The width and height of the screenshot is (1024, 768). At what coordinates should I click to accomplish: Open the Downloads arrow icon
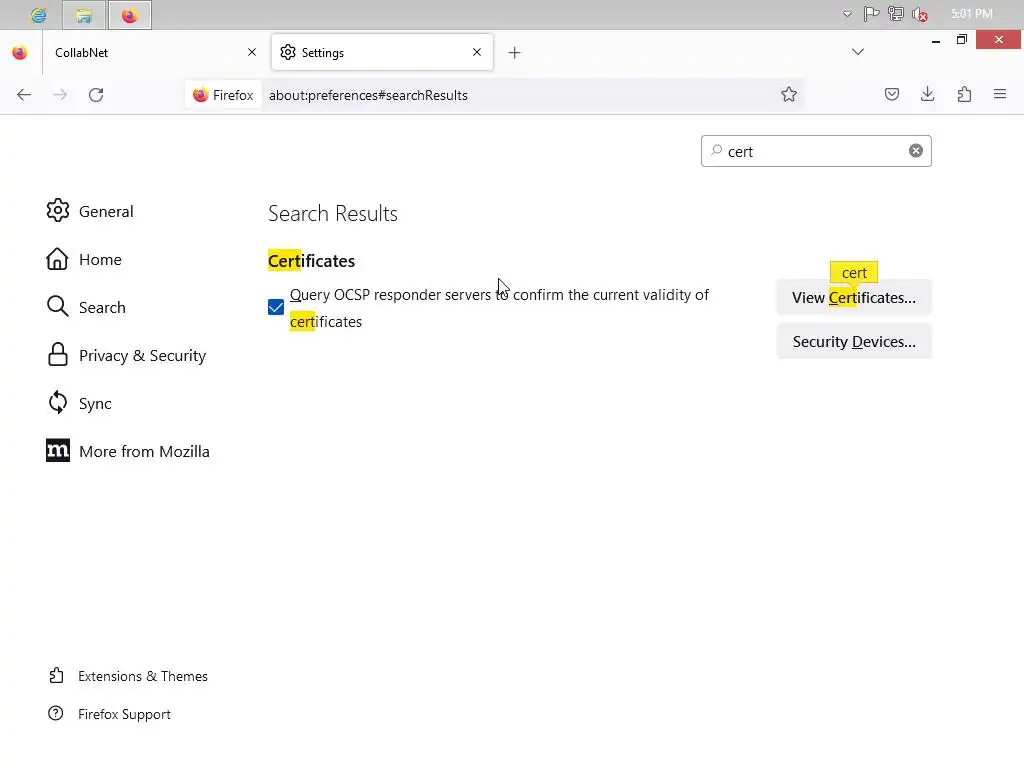tap(928, 95)
